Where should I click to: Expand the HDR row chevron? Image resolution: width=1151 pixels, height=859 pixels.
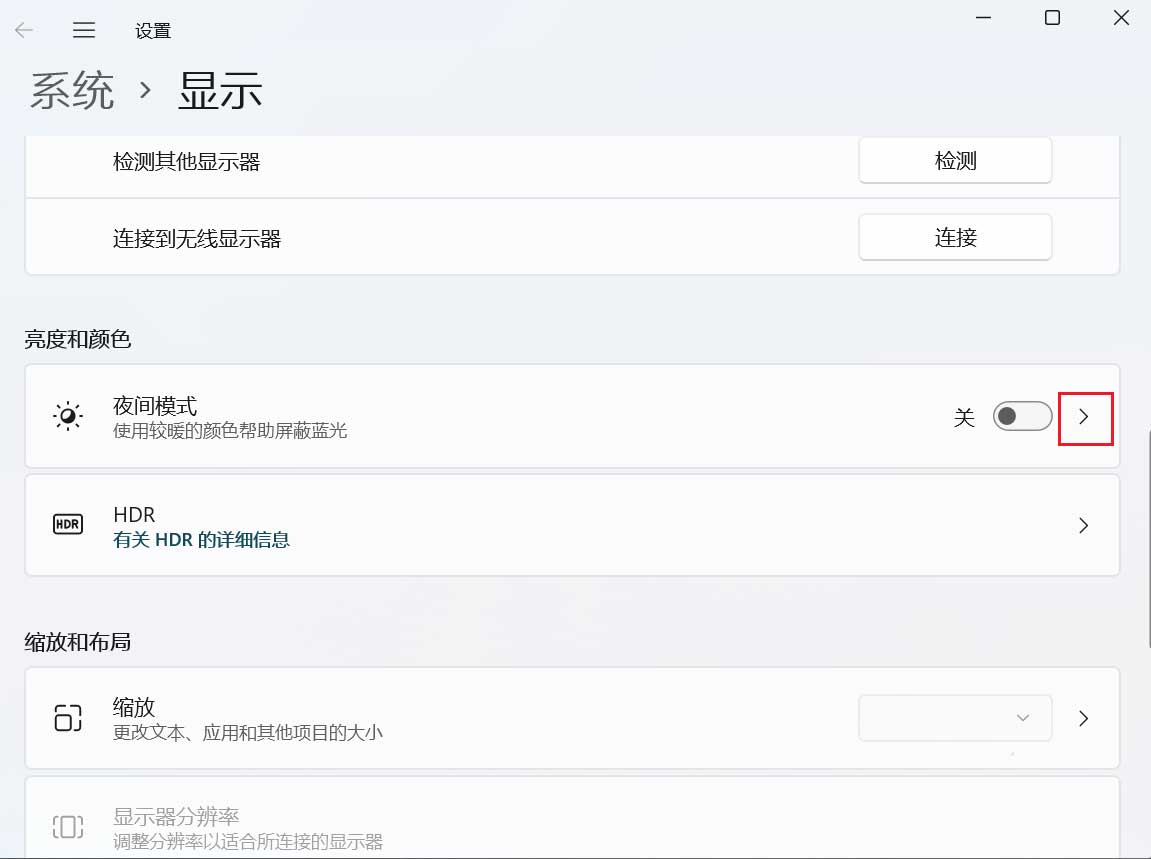pos(1083,524)
